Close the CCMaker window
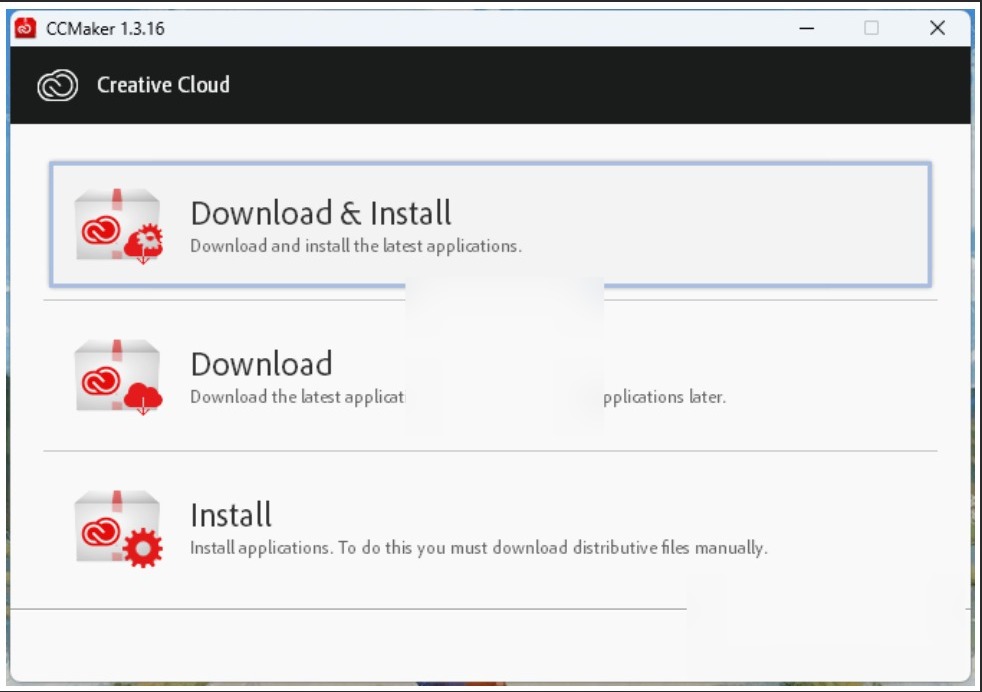This screenshot has height=692, width=982. 937,28
